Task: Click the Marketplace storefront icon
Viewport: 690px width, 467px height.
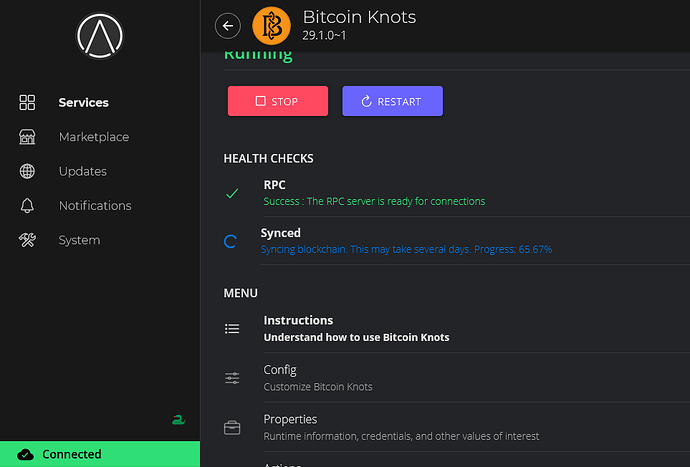Action: (28, 137)
